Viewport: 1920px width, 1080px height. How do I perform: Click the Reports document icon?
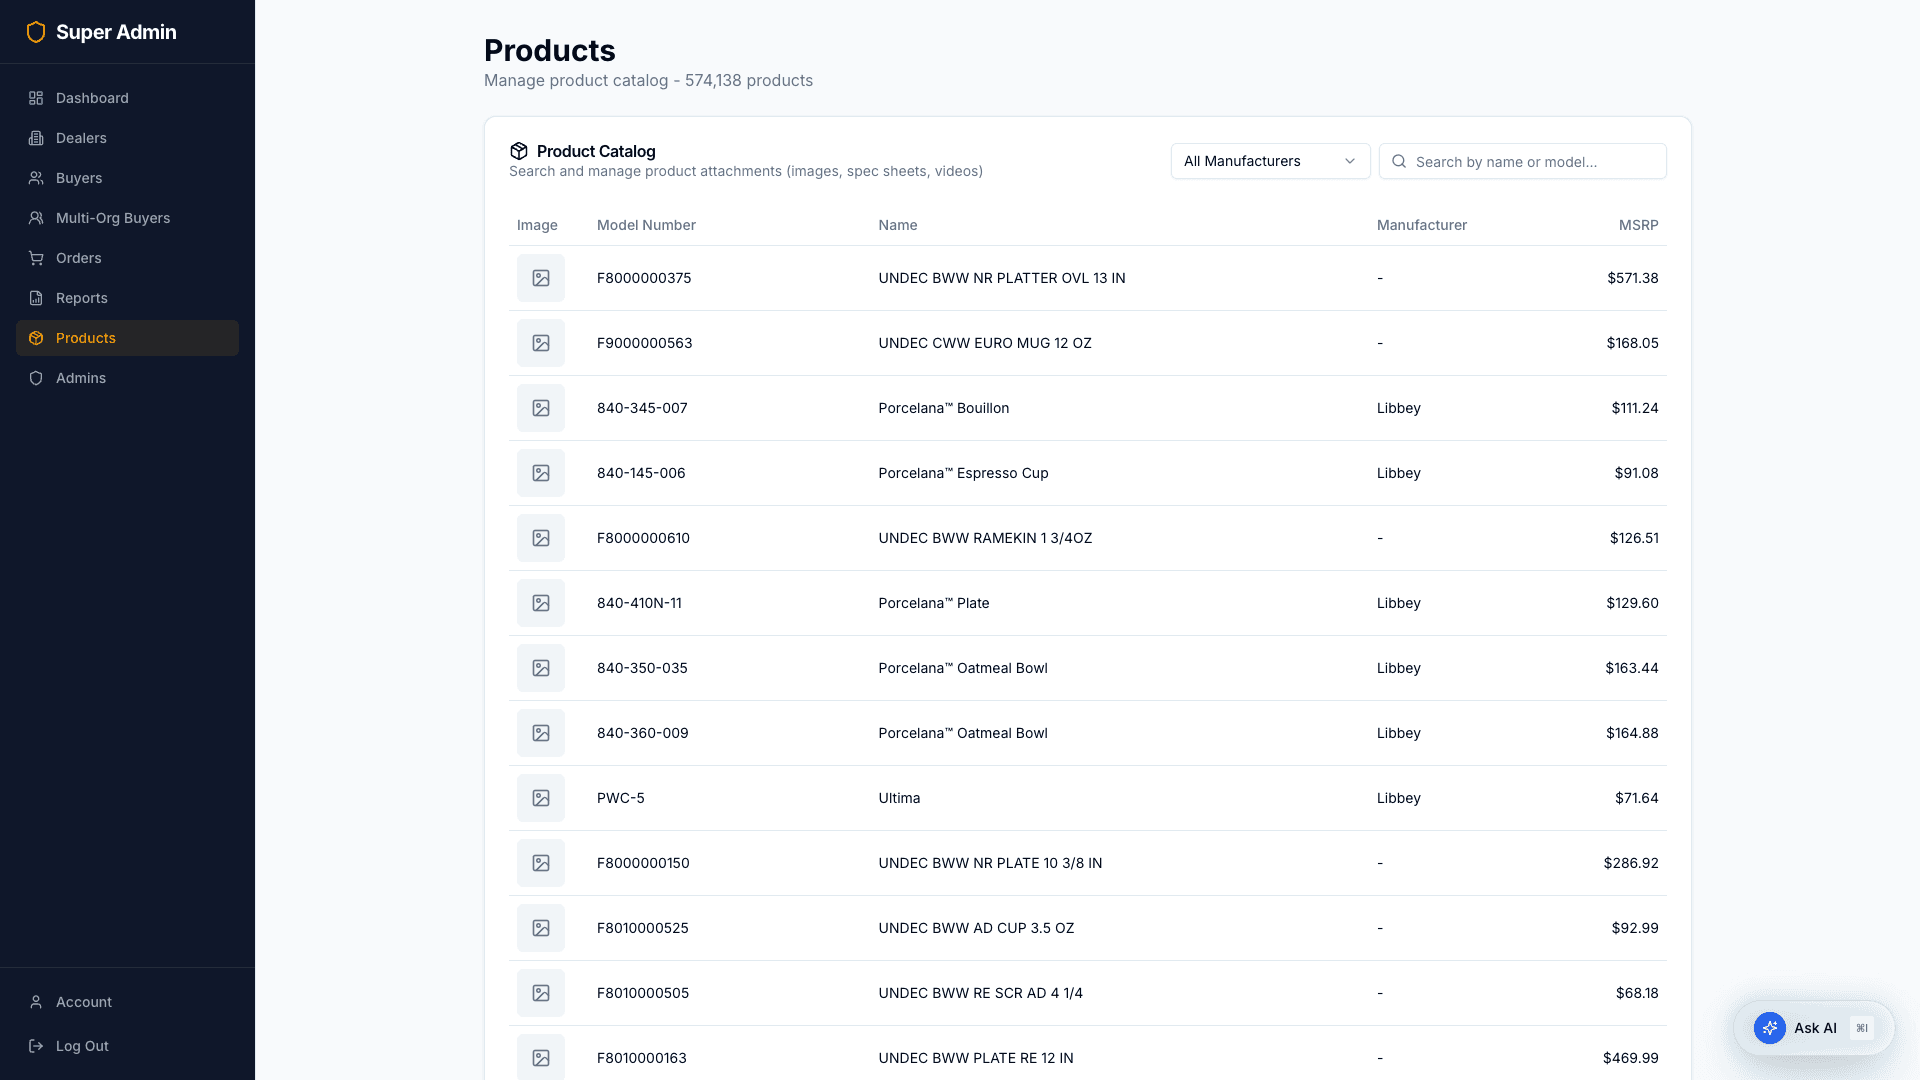pos(36,298)
